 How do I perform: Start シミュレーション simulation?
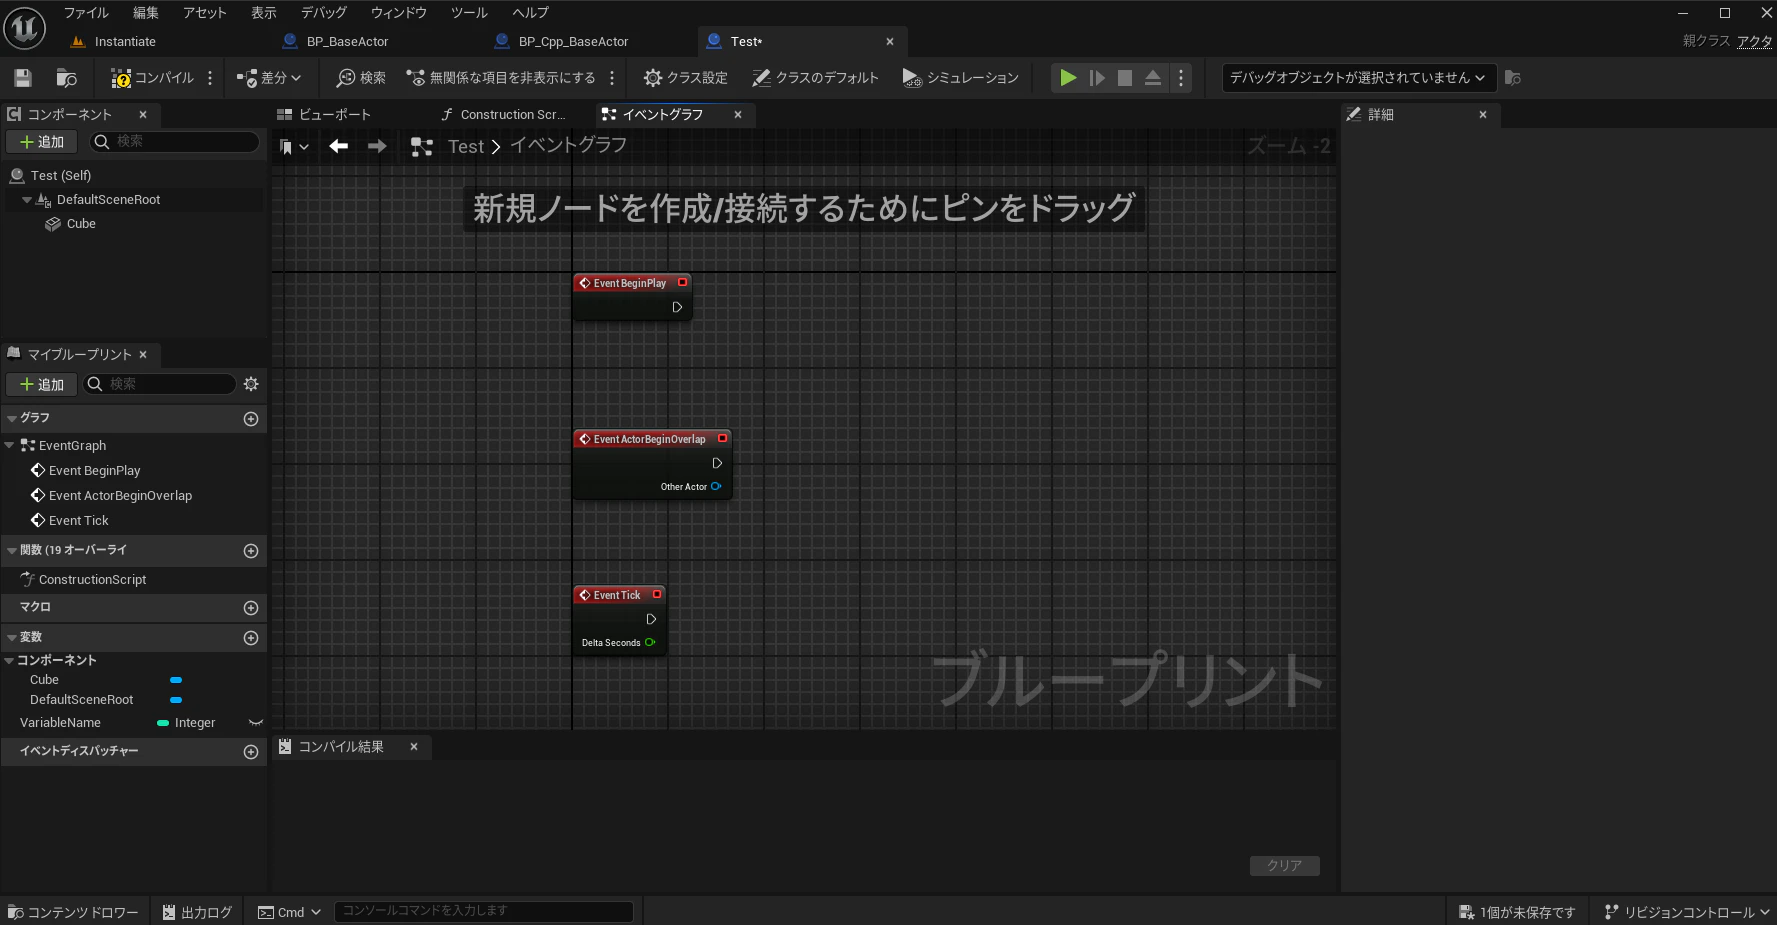[960, 78]
